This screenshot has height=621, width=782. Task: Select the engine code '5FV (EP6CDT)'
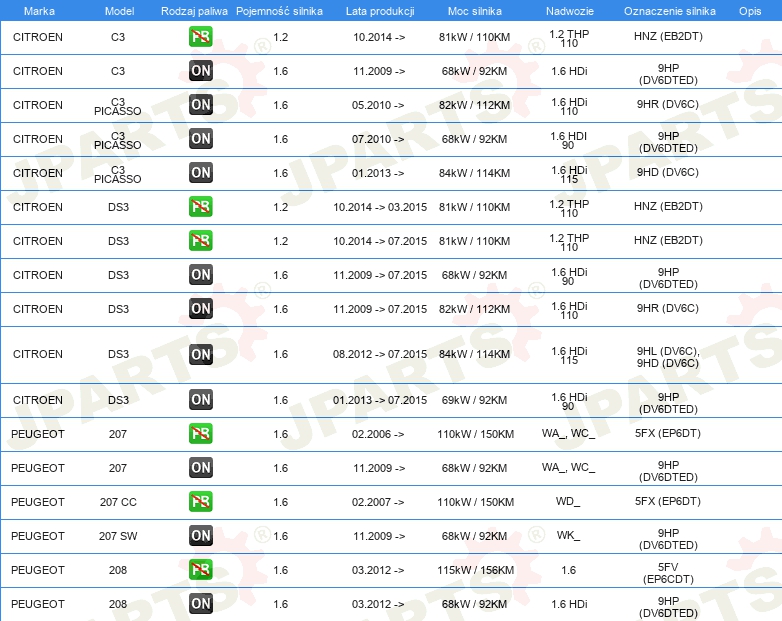pos(668,573)
